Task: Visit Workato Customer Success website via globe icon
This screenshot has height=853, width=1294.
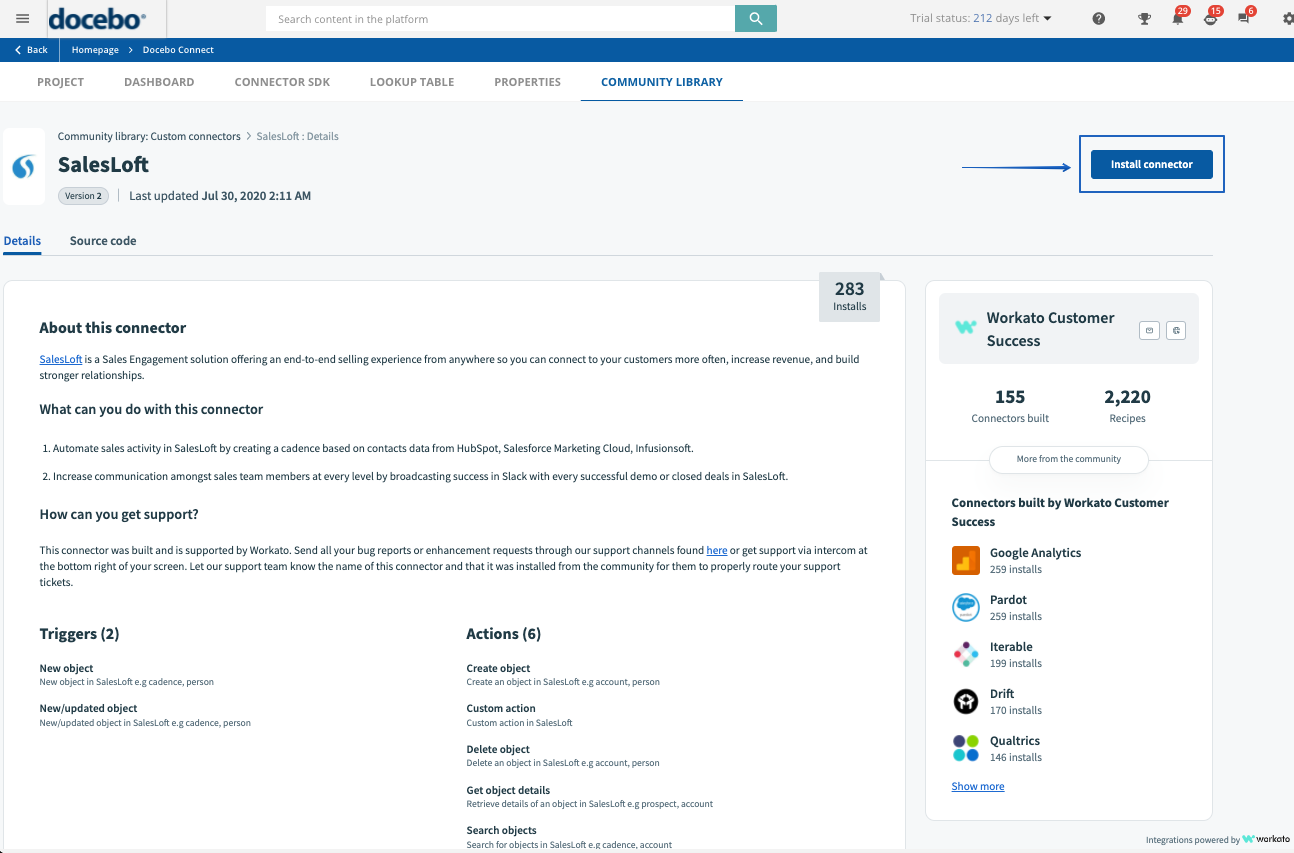Action: [x=1176, y=329]
